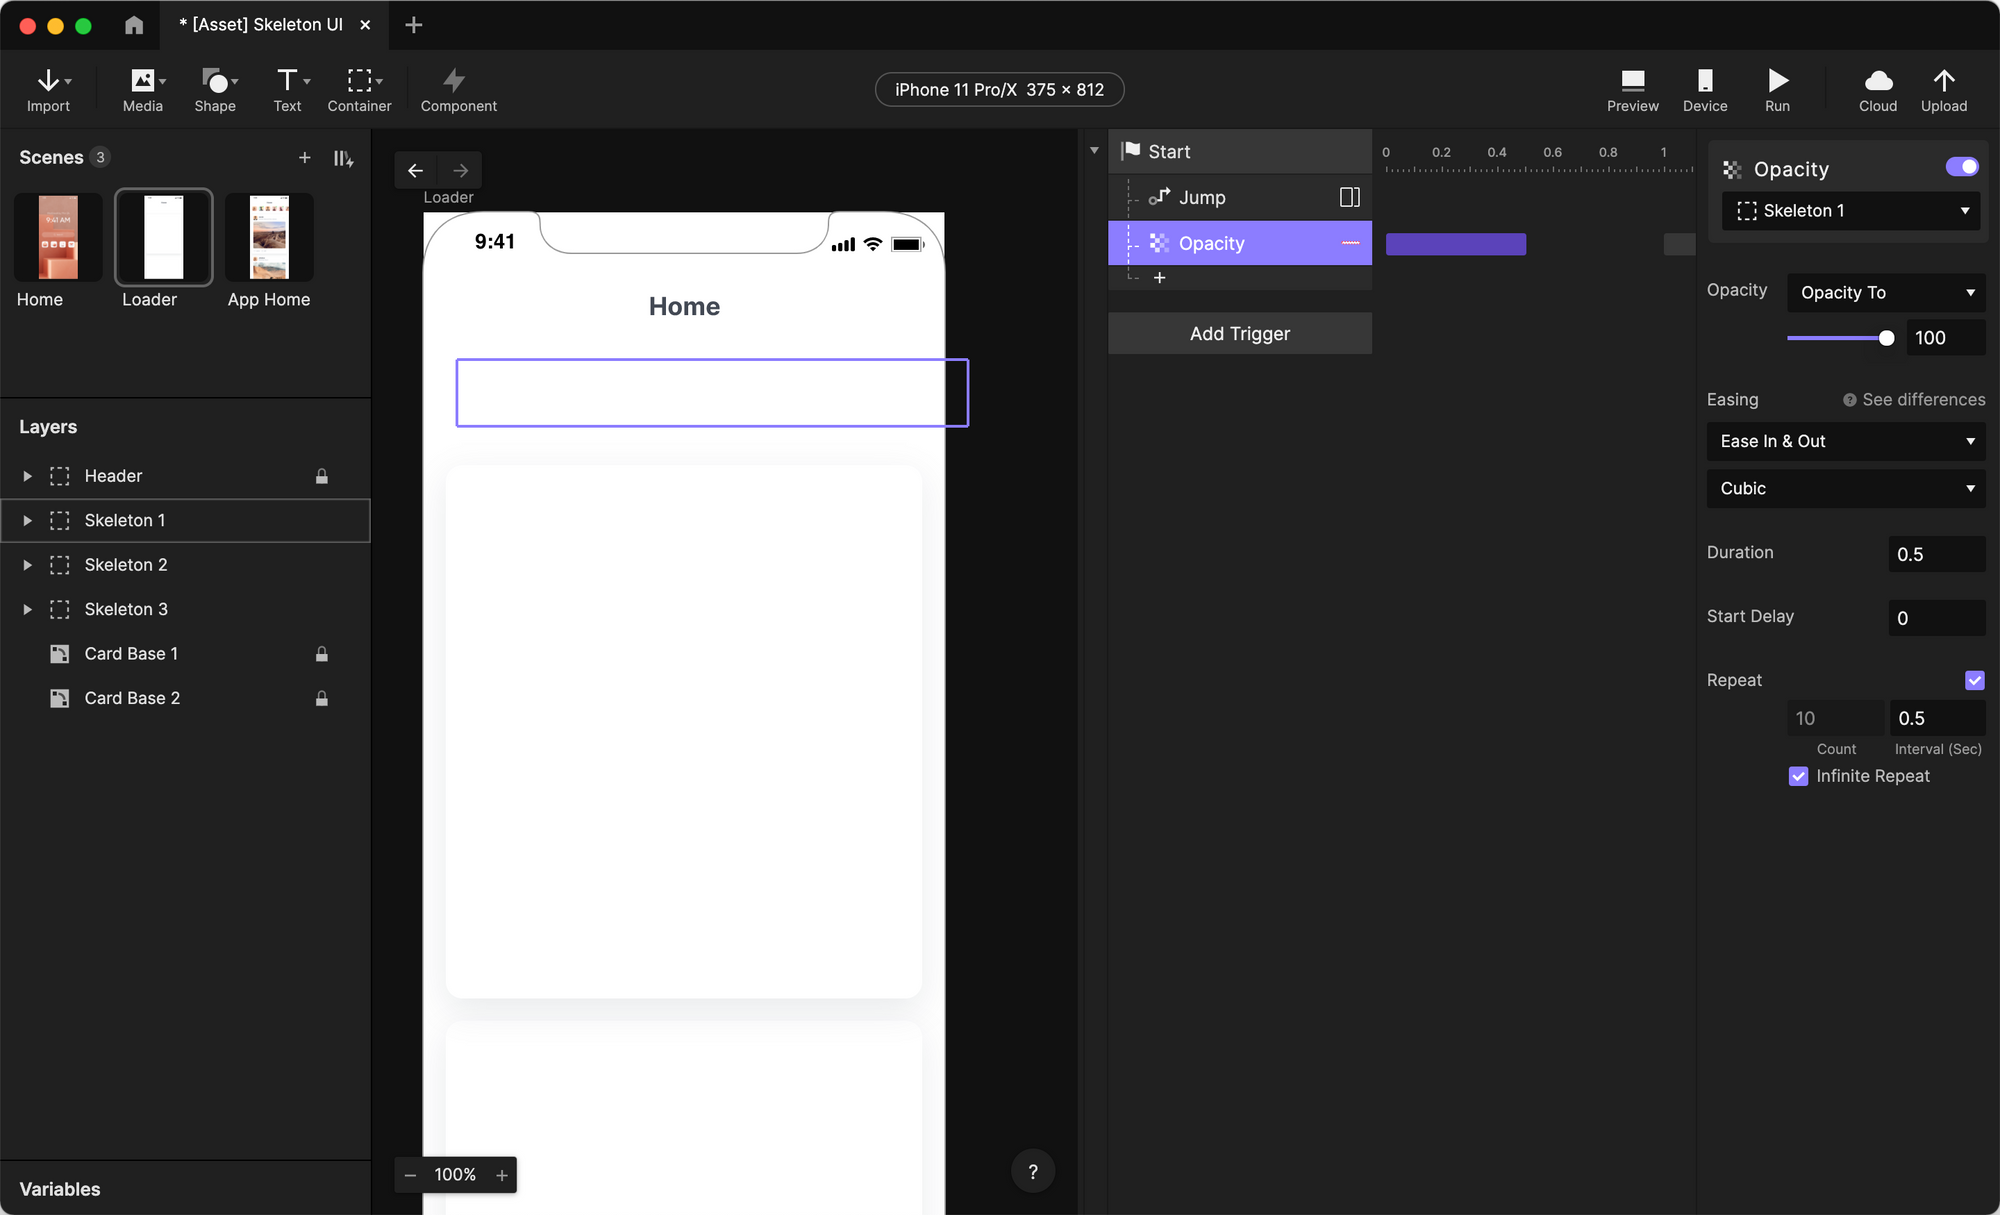Open the Ease In & Out dropdown

click(x=1845, y=441)
